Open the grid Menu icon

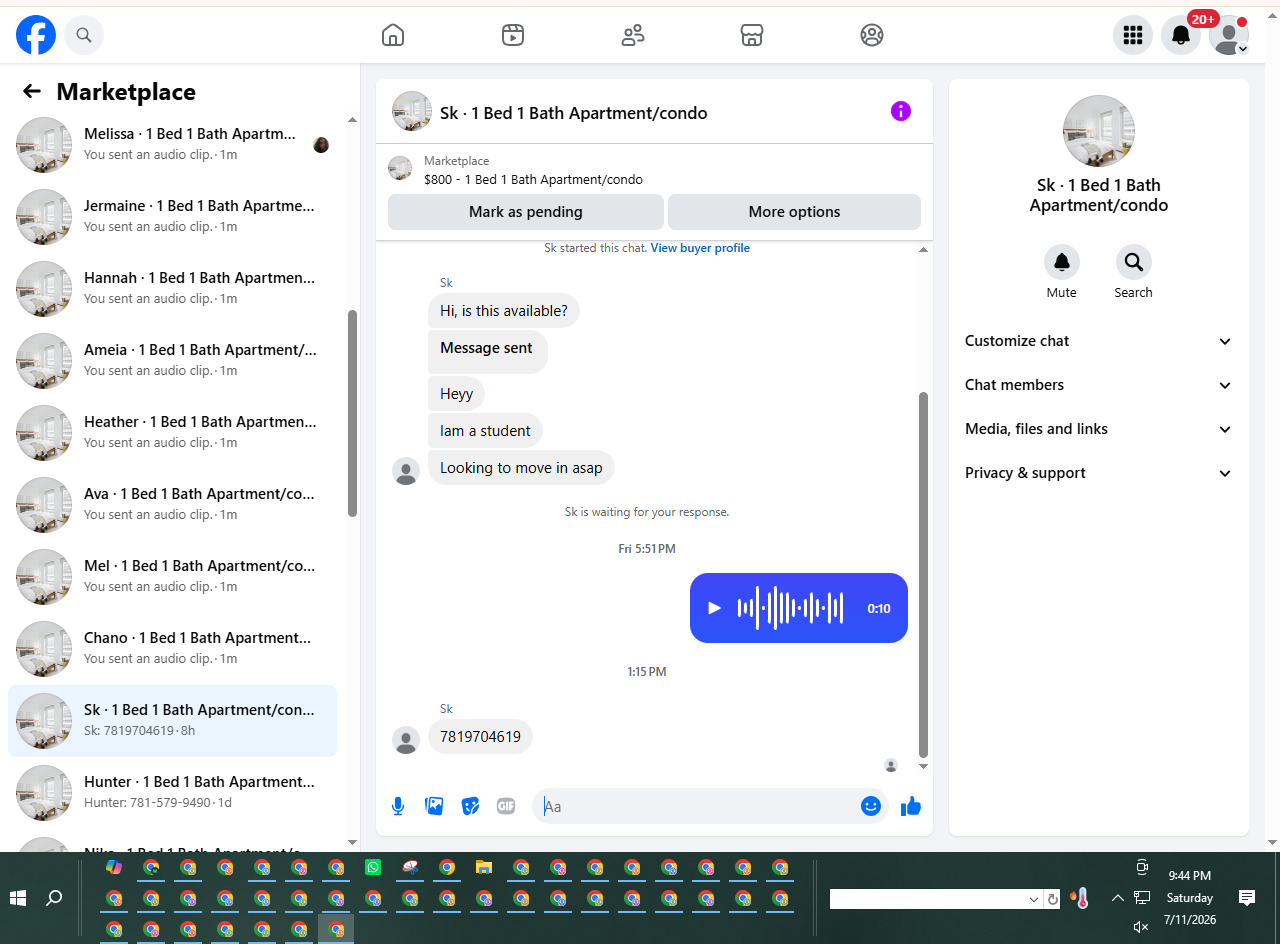(1133, 36)
